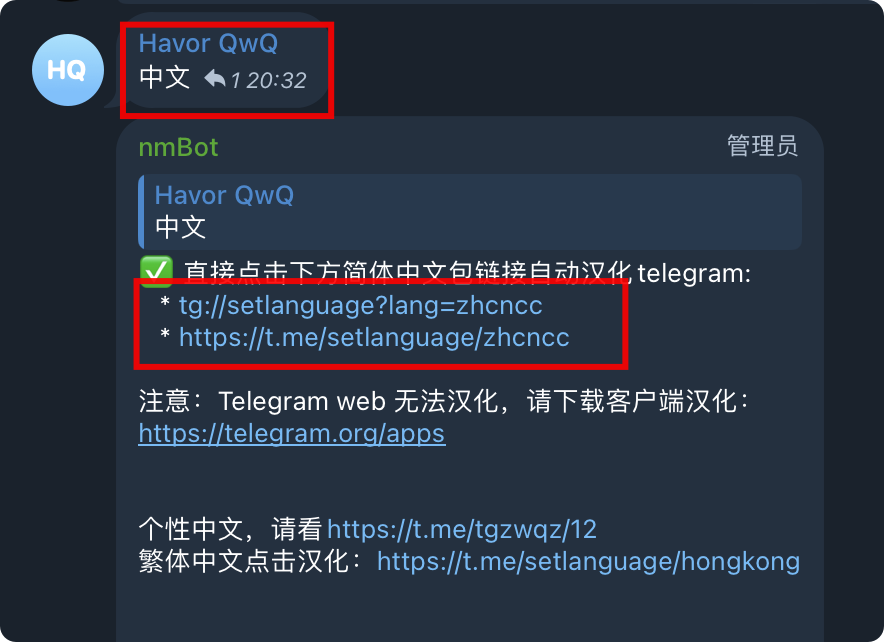Click the nmBot sender name
The image size is (884, 642).
(x=178, y=148)
